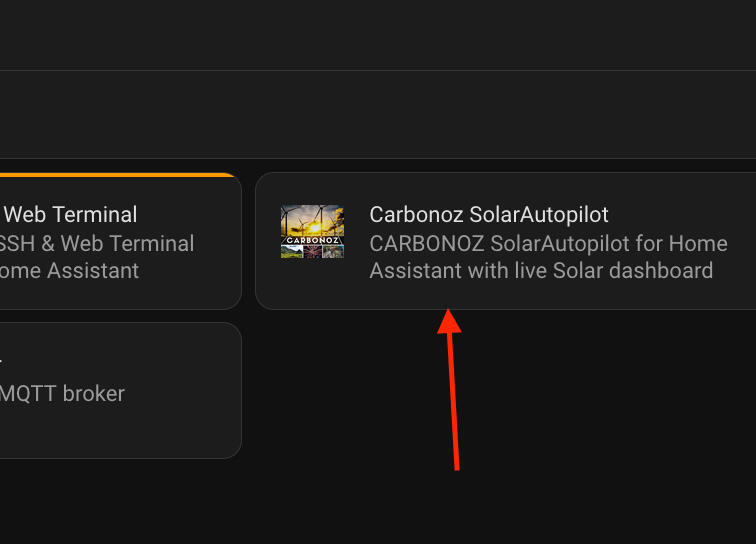Click the CARBONOZ wordmark inside the logo
This screenshot has width=756, height=544.
click(x=312, y=241)
